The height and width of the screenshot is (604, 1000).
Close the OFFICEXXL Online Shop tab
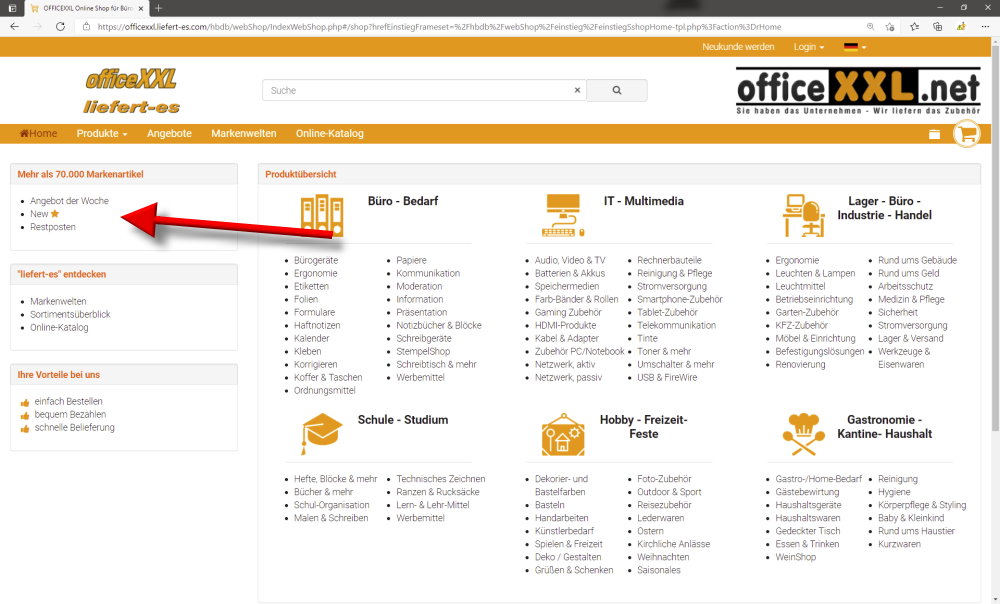[x=141, y=8]
